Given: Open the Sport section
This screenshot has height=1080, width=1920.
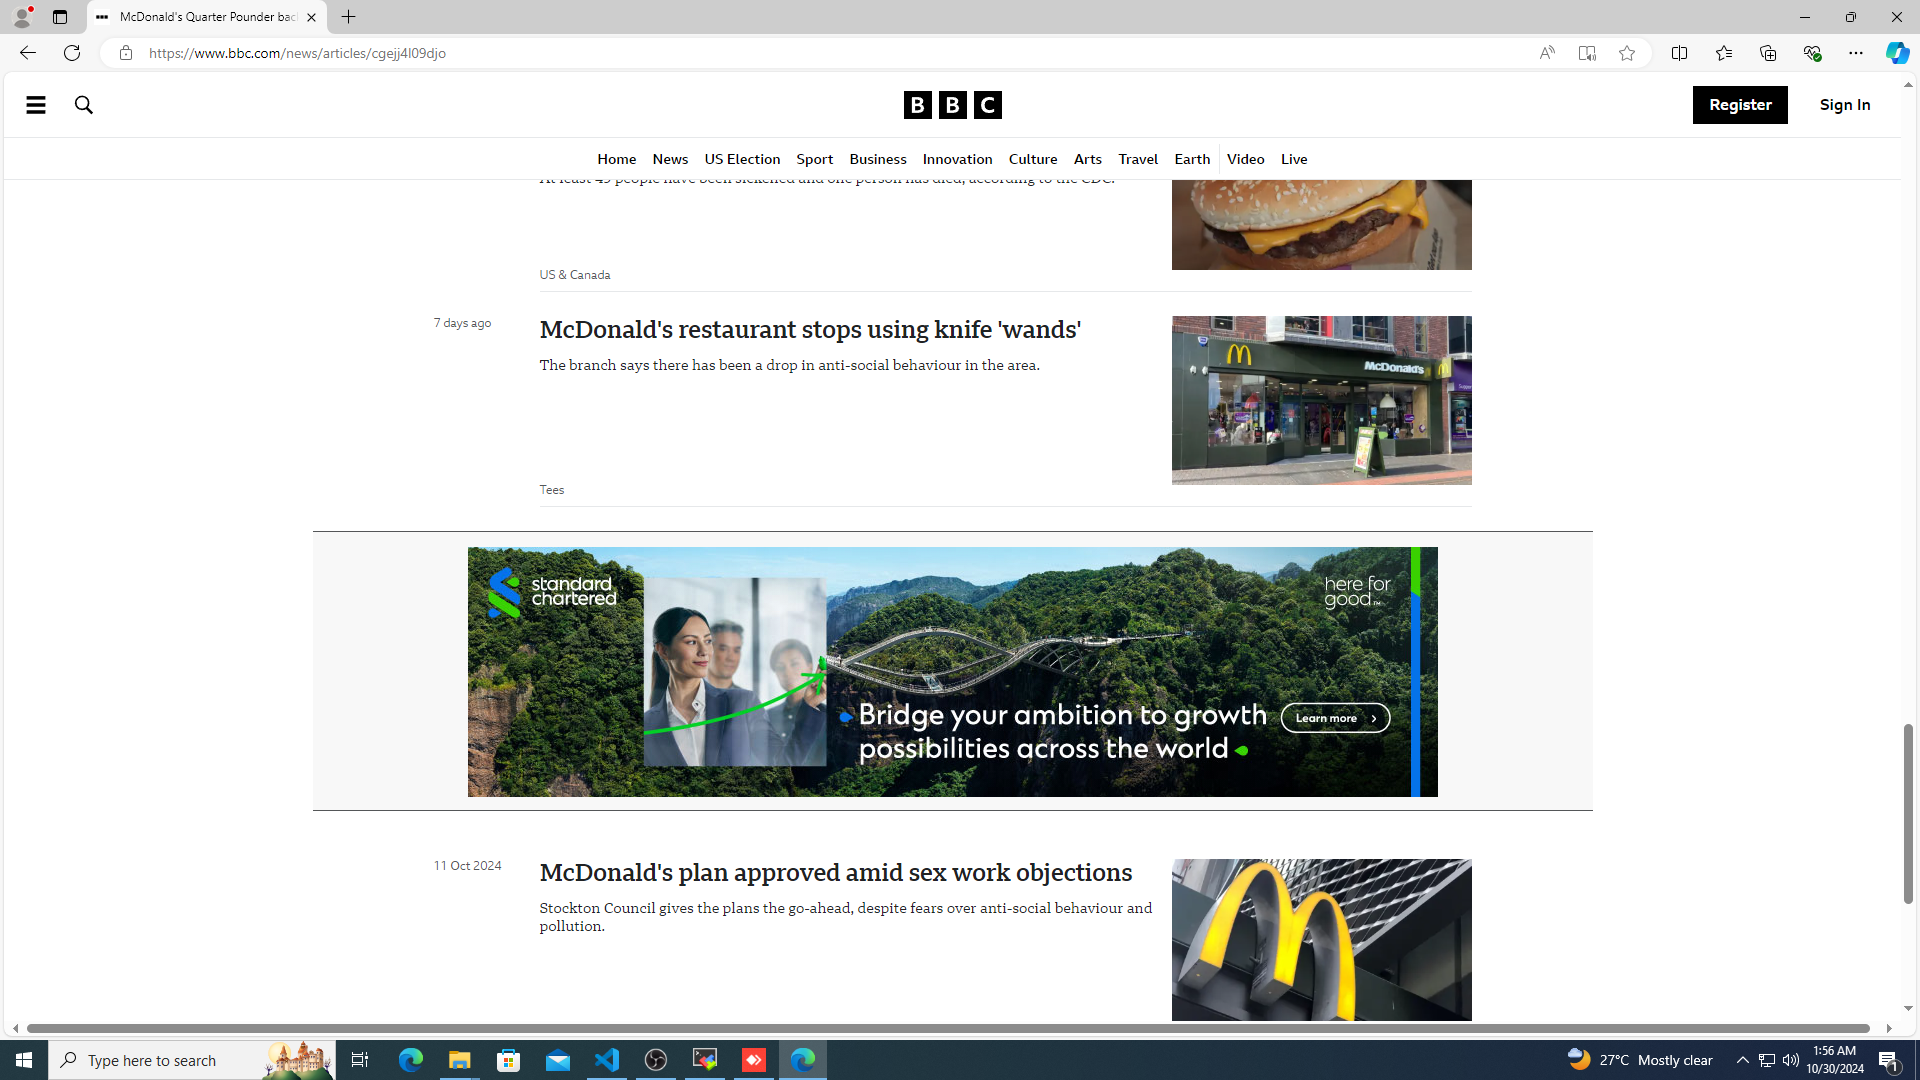Looking at the screenshot, I should click(x=814, y=159).
